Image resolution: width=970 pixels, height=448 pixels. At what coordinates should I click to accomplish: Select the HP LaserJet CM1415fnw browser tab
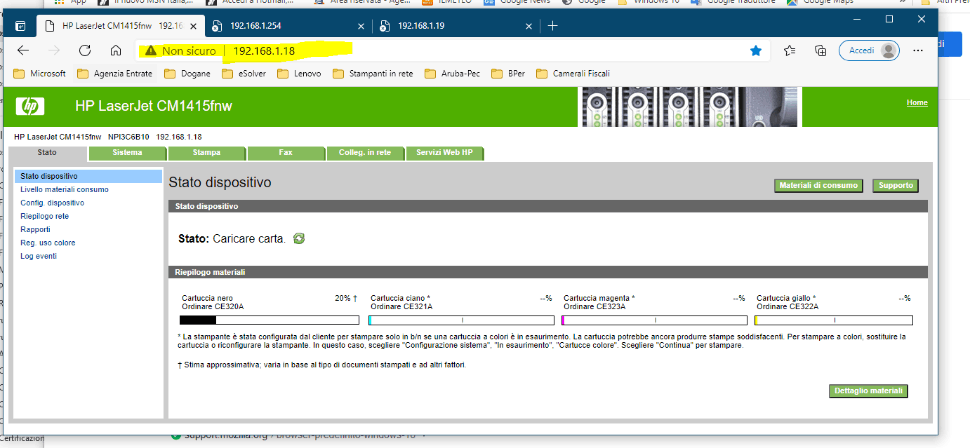[x=121, y=26]
